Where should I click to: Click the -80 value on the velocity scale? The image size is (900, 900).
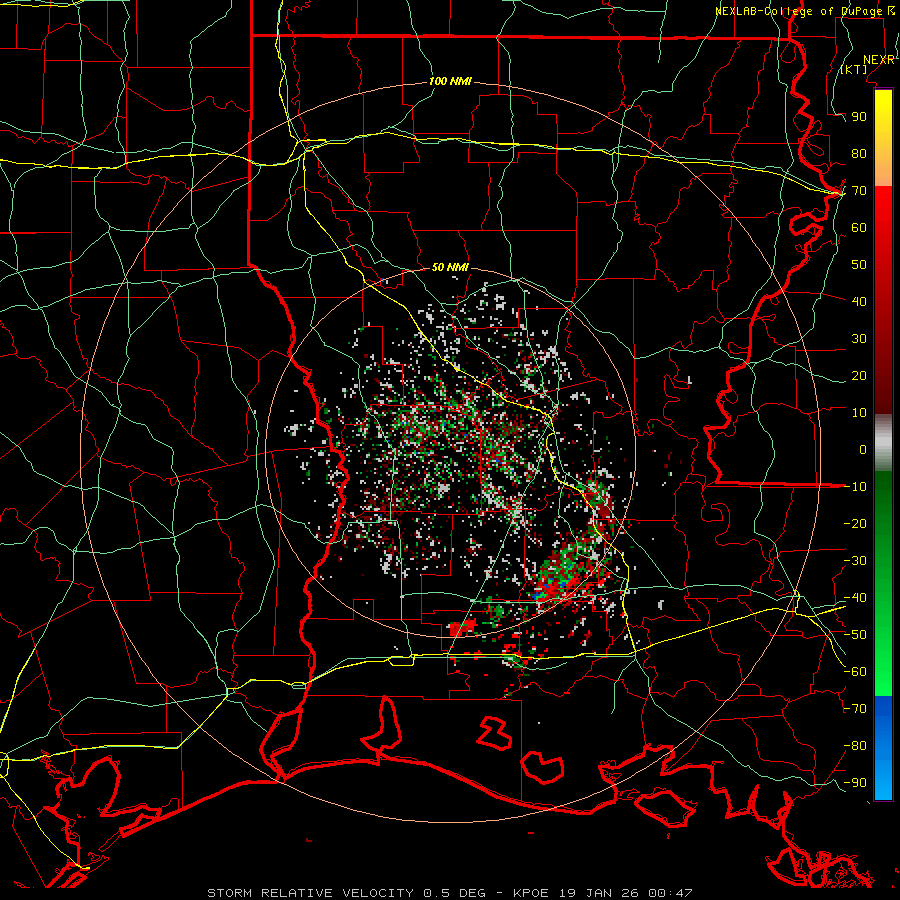click(855, 746)
